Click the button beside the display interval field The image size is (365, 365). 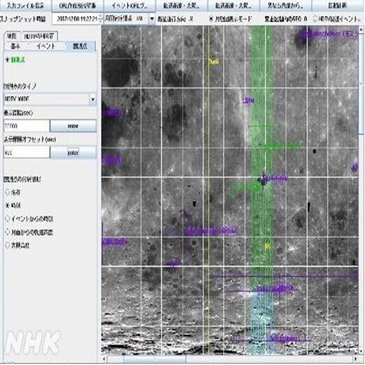click(73, 126)
